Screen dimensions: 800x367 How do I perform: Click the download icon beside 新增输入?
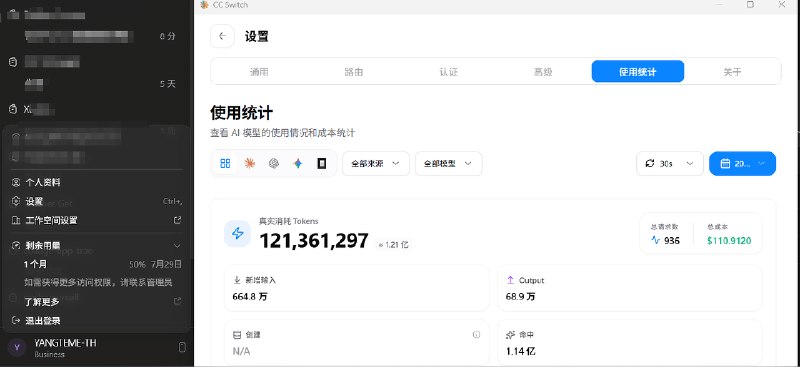237,280
